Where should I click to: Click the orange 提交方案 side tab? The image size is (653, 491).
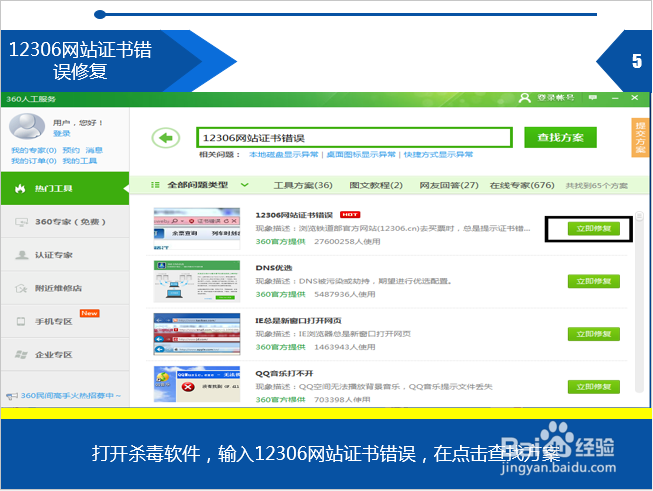pos(641,137)
